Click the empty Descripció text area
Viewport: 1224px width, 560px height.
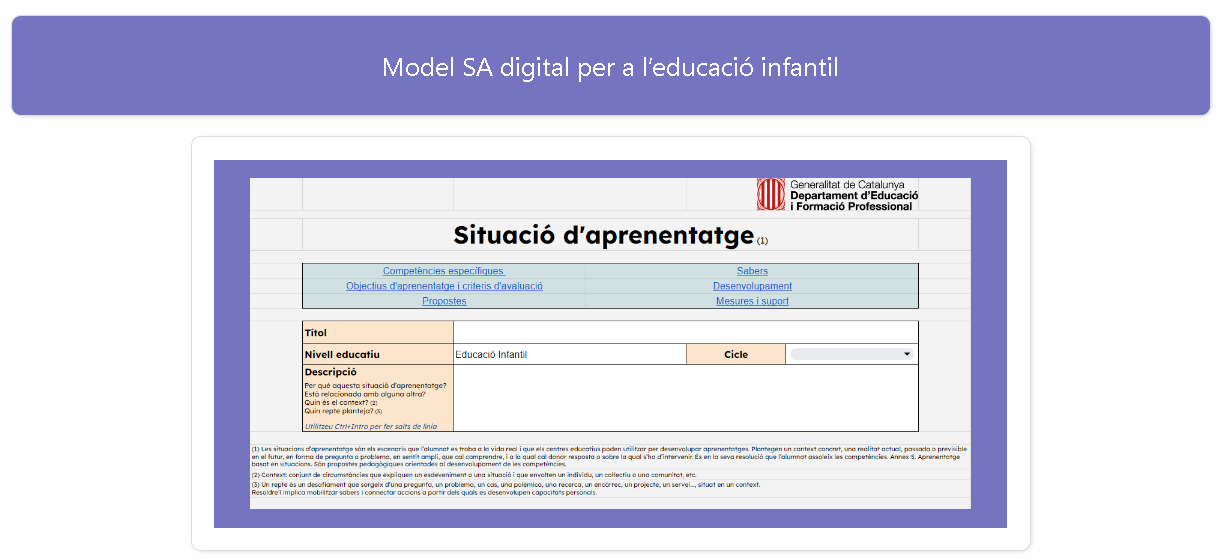[x=685, y=398]
